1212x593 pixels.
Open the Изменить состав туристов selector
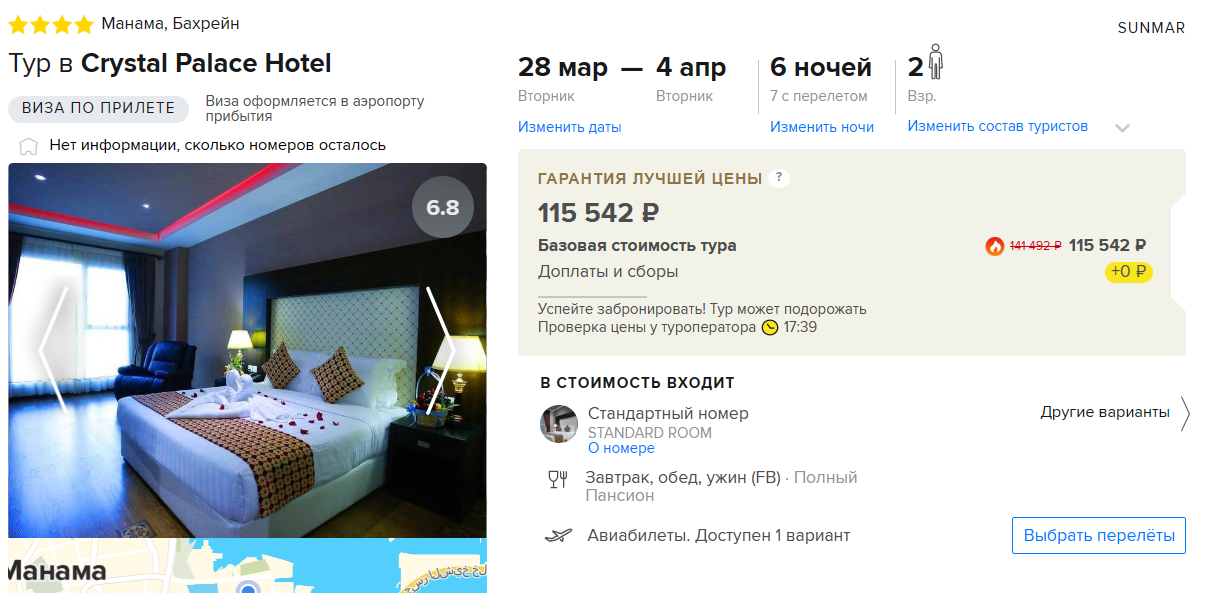tap(998, 126)
